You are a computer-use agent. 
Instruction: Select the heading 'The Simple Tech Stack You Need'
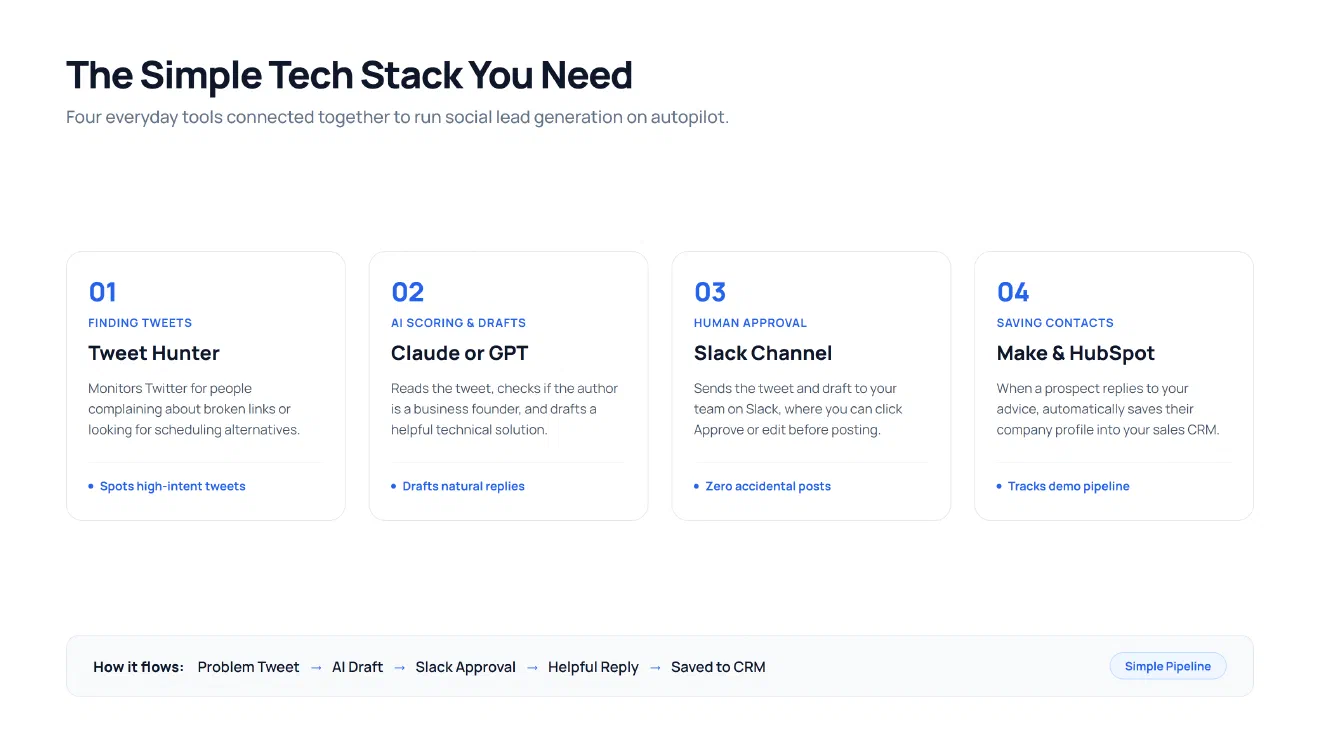(349, 76)
